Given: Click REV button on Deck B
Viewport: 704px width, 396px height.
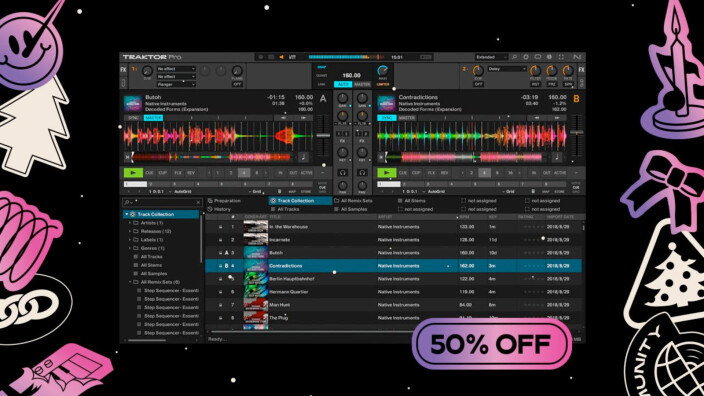Looking at the screenshot, I should (x=444, y=173).
